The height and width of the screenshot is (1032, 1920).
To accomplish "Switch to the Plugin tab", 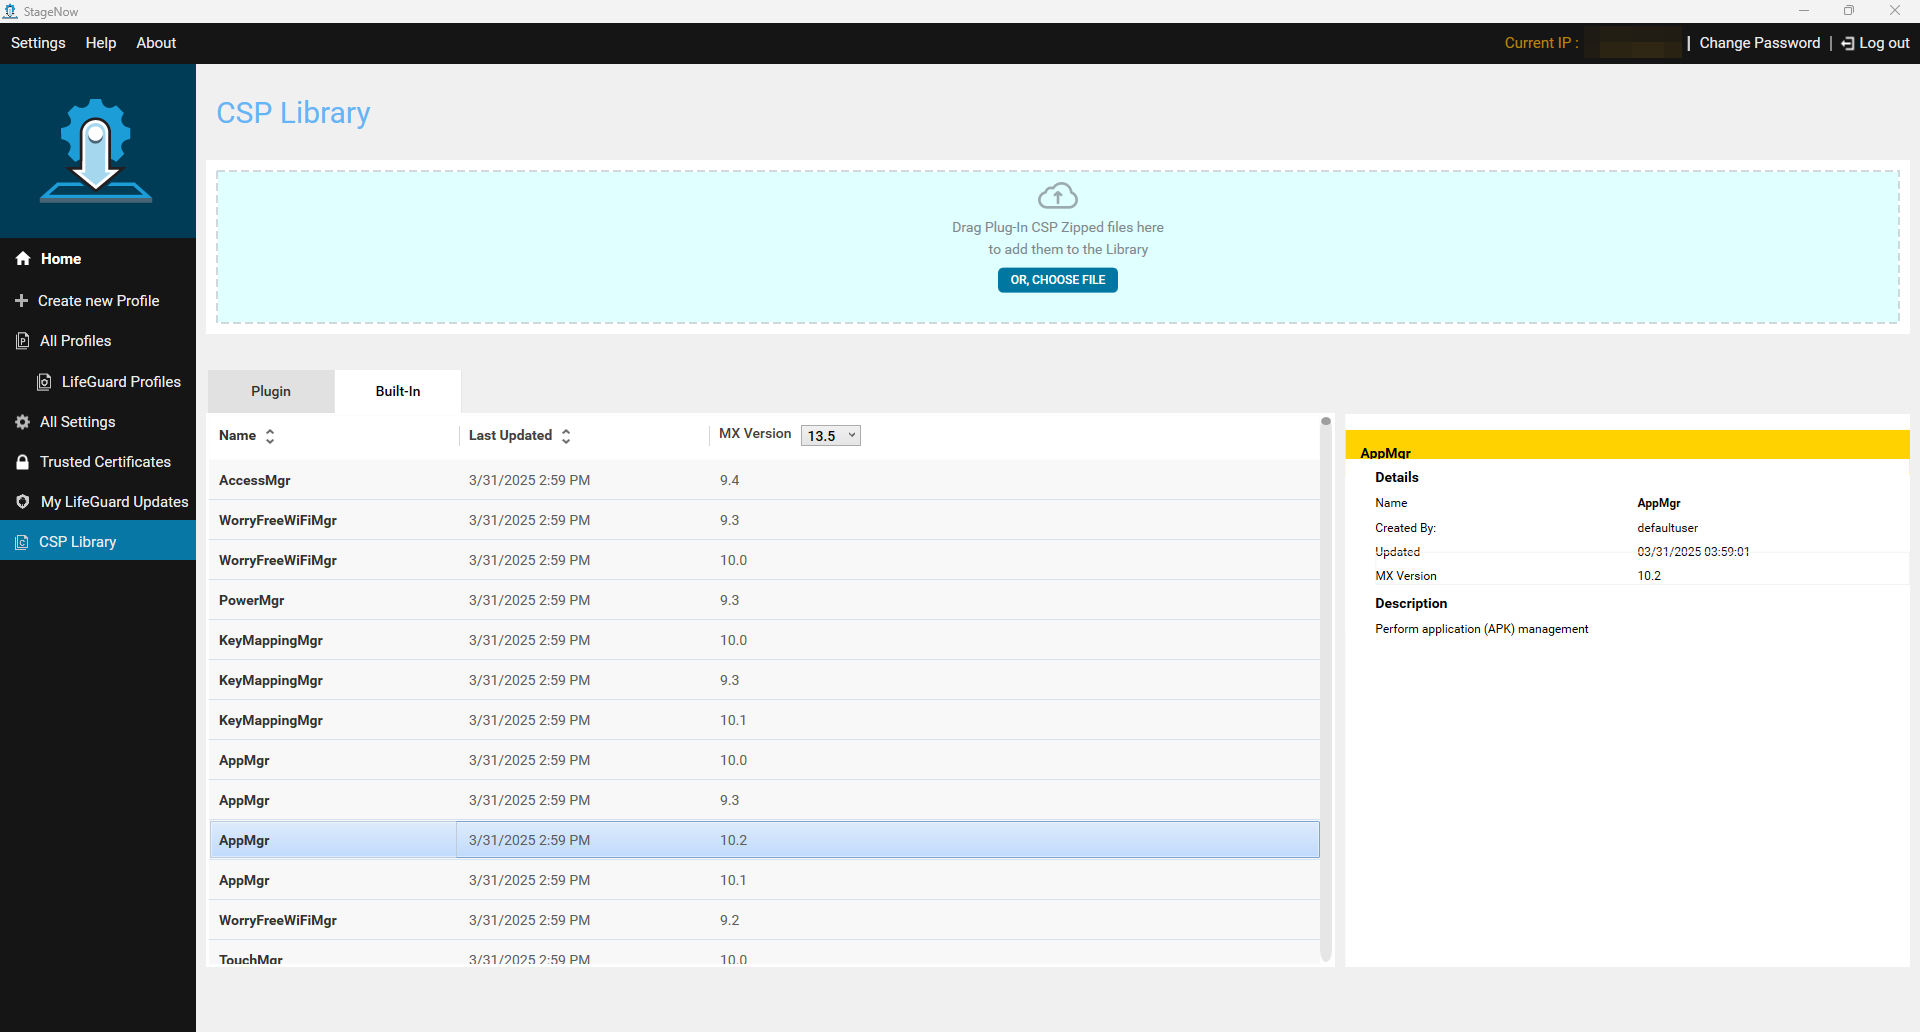I will tap(271, 392).
